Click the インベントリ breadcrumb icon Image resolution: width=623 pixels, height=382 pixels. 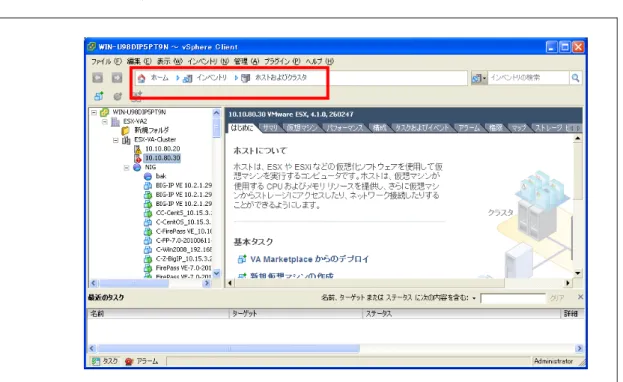pos(188,78)
